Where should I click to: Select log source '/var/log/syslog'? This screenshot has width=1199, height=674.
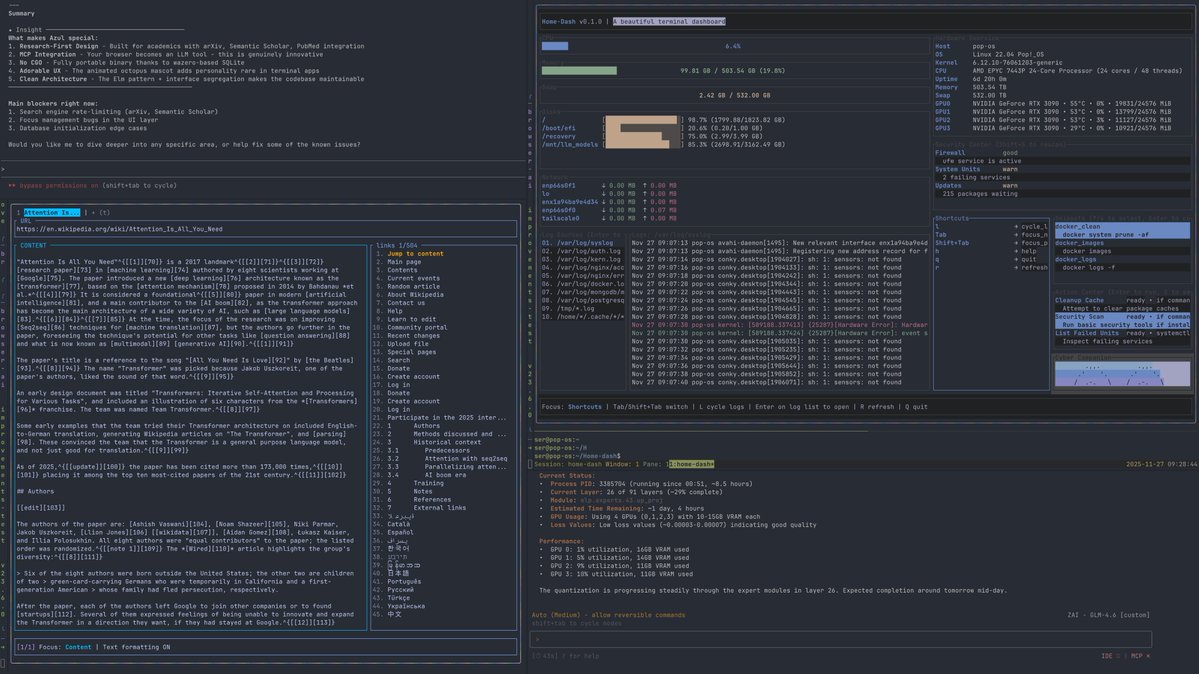[577, 243]
